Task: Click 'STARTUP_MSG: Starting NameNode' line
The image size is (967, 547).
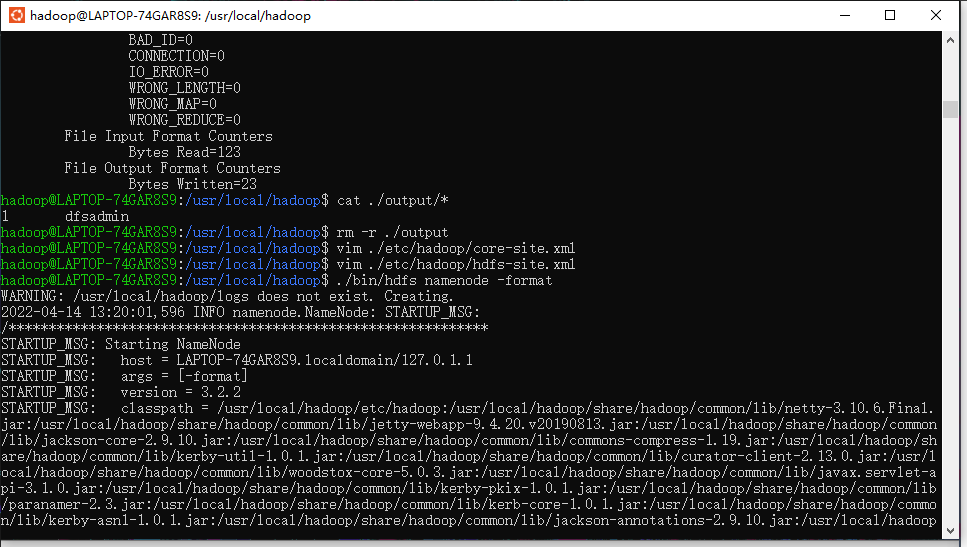Action: coord(121,344)
